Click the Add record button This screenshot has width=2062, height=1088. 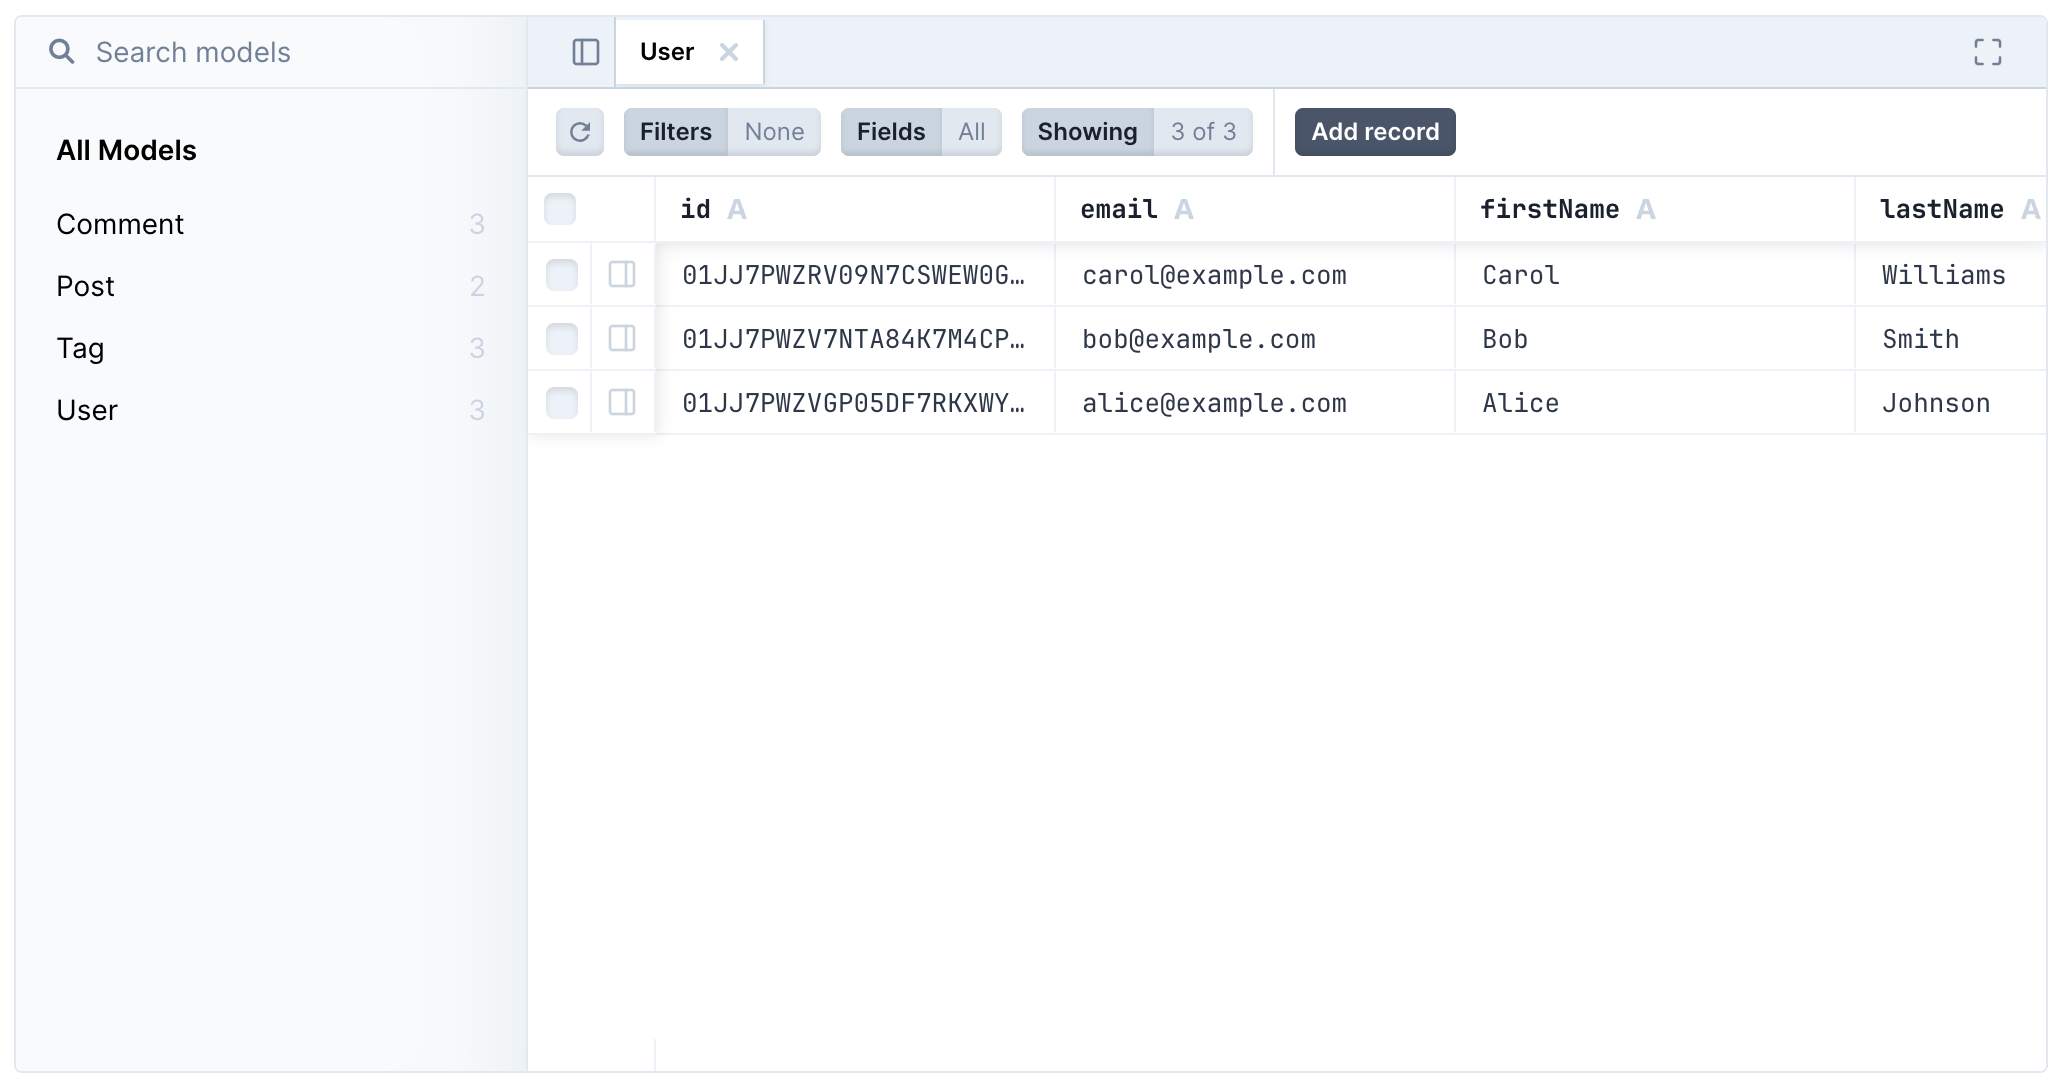pyautogui.click(x=1375, y=131)
